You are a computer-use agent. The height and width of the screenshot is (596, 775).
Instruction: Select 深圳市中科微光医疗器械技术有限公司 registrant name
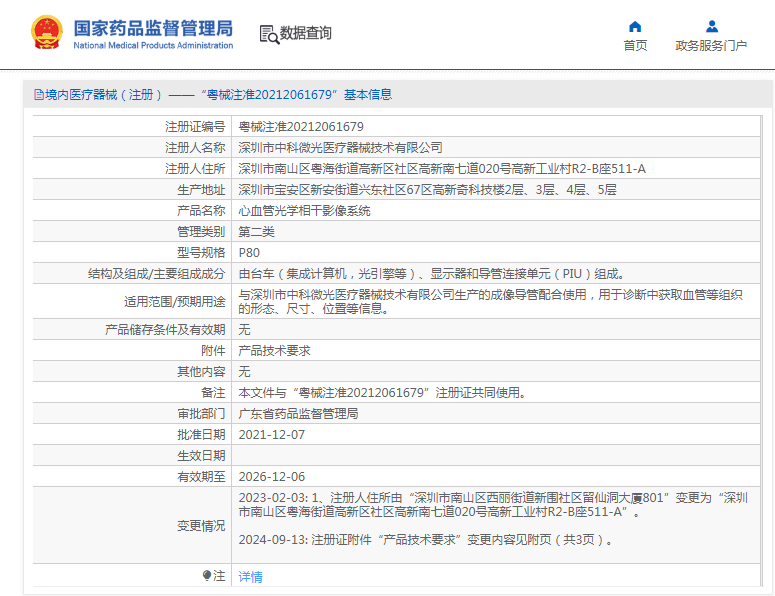point(340,147)
